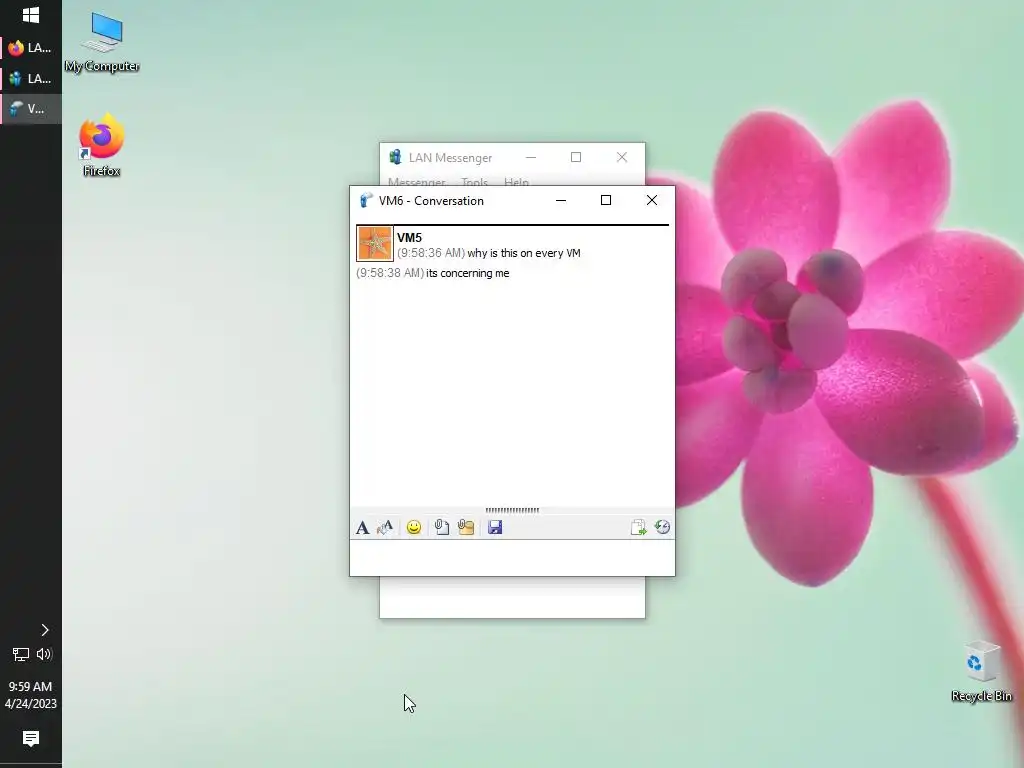Open the font chooser (A icon)
This screenshot has width=1024, height=768.
362,527
